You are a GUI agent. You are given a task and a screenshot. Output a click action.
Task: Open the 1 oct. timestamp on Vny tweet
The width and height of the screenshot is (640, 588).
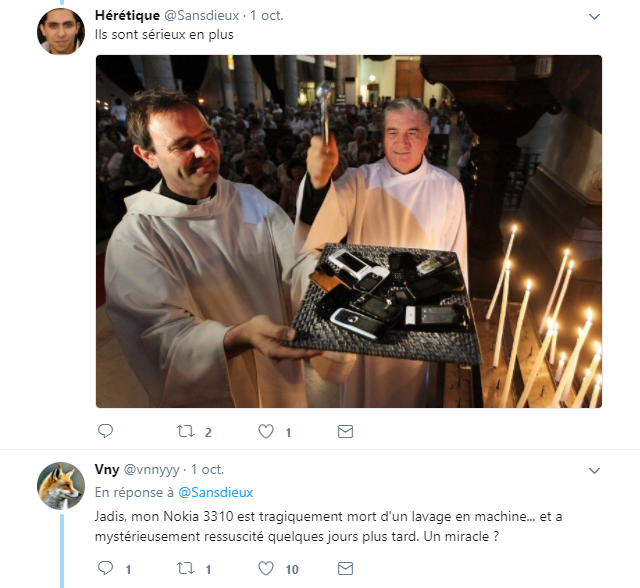(x=207, y=469)
